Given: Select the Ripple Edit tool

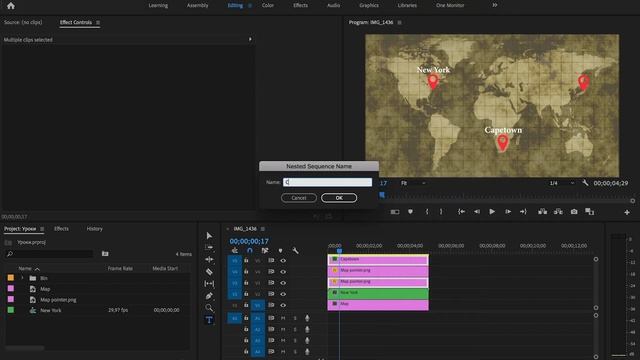Looking at the screenshot, I should coord(209,259).
